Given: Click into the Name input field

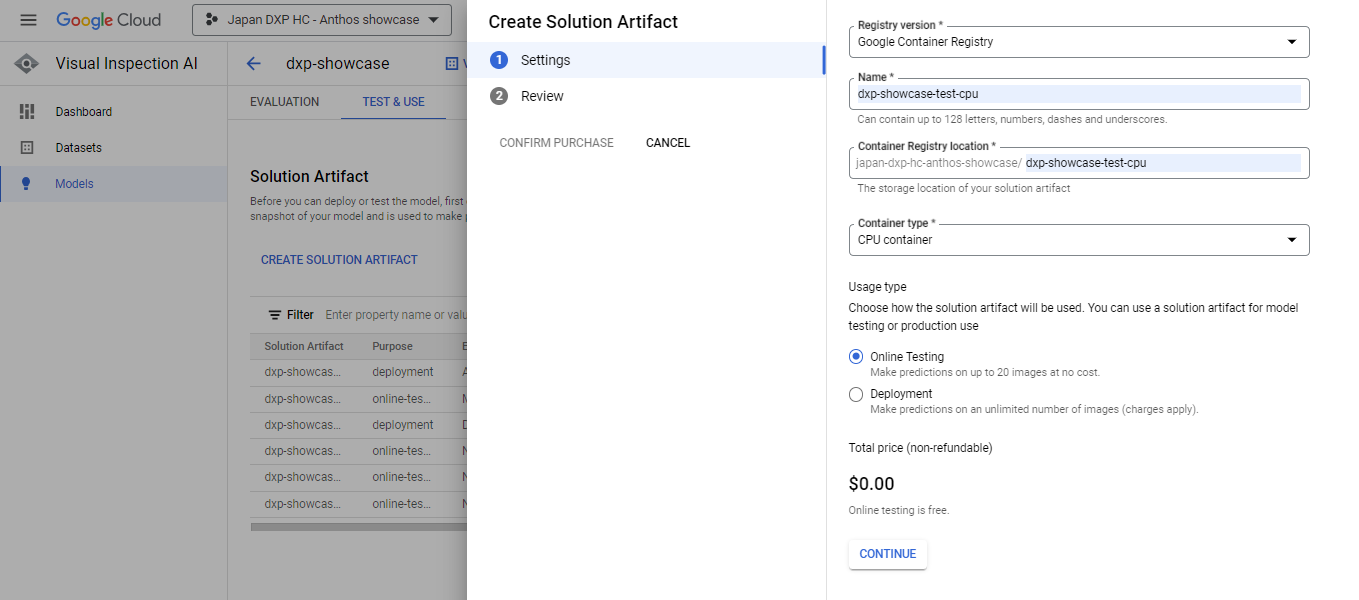Looking at the screenshot, I should [1079, 94].
